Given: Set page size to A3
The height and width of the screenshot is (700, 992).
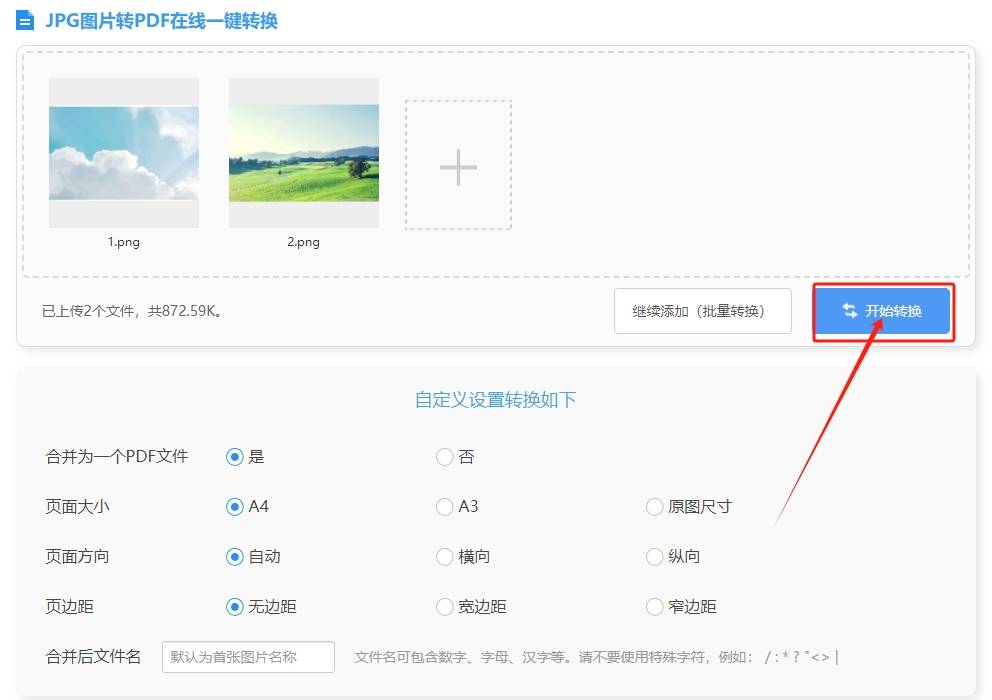Looking at the screenshot, I should 445,507.
